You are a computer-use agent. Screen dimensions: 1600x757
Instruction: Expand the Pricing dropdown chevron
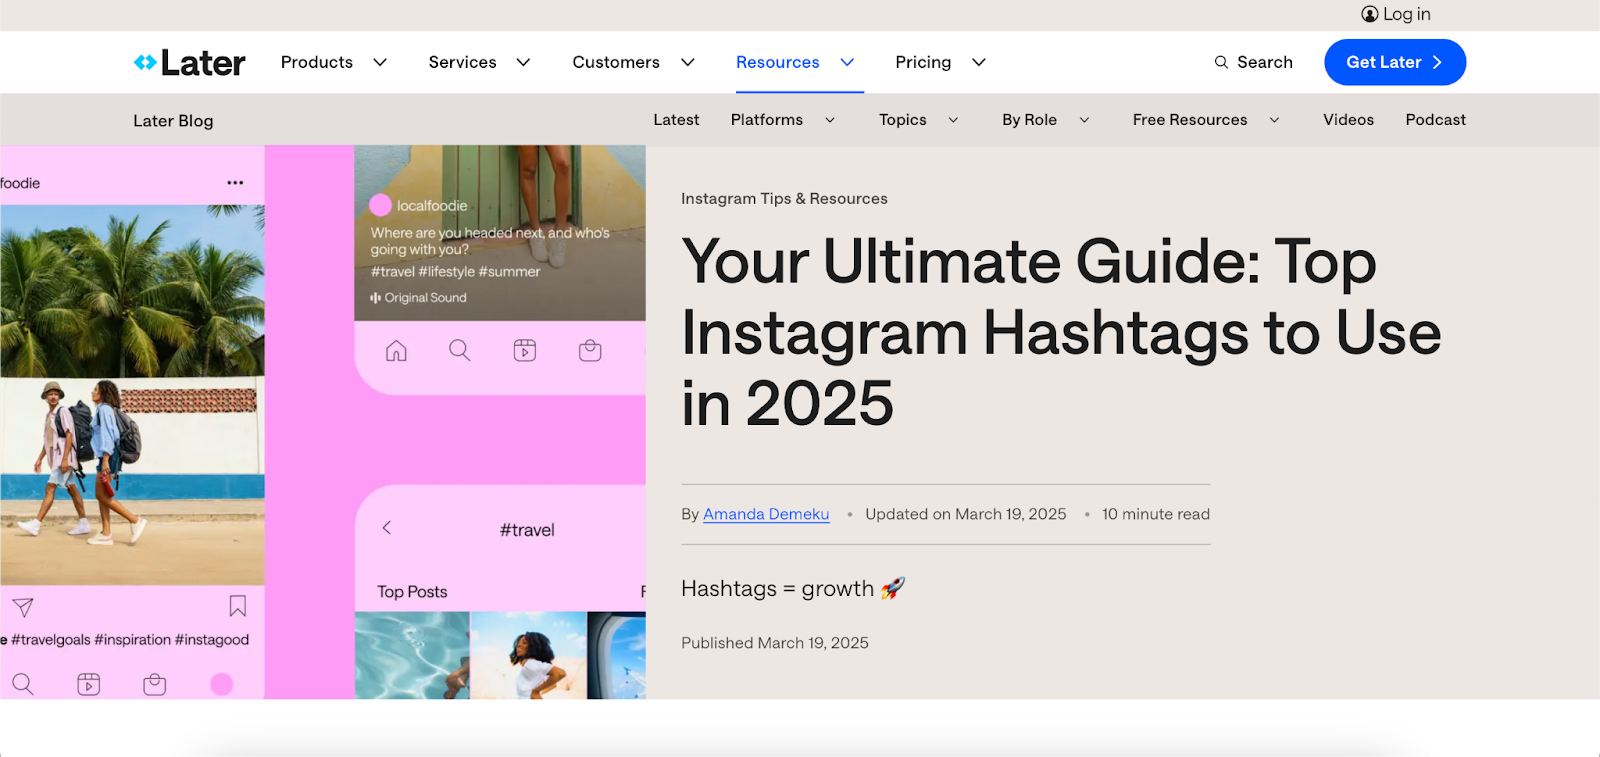click(979, 62)
